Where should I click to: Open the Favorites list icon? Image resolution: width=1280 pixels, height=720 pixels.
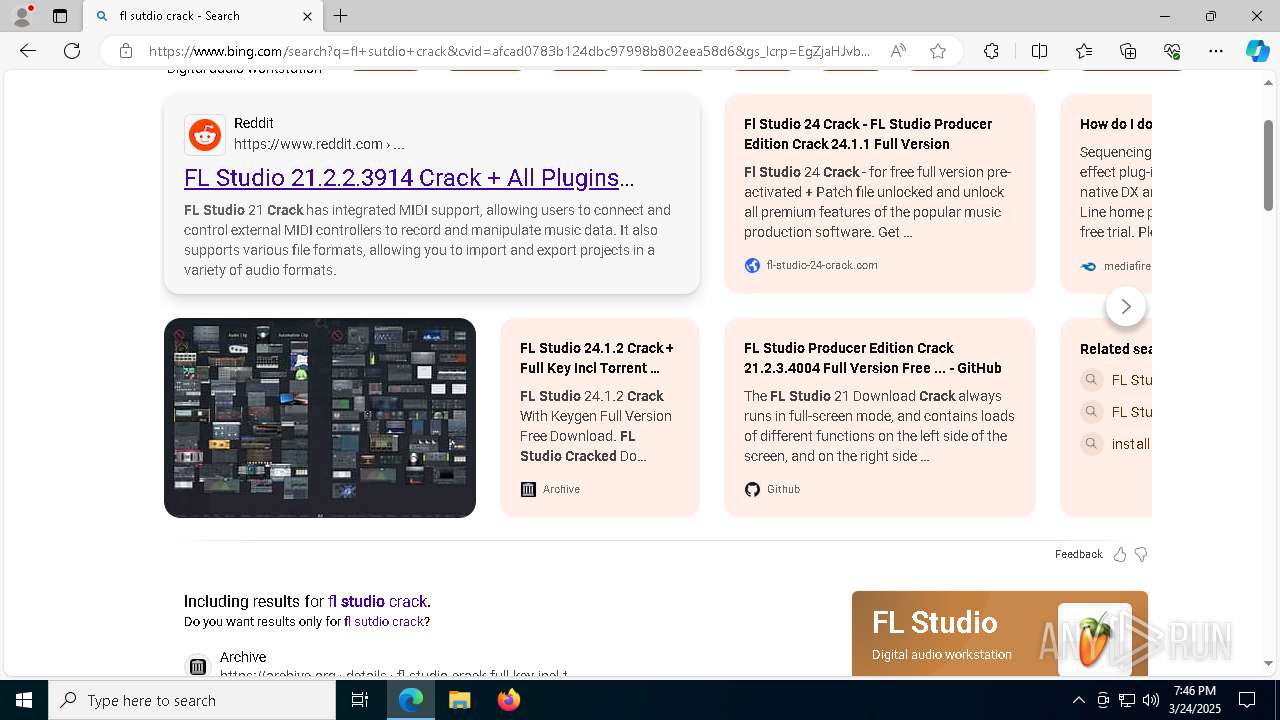[1084, 51]
